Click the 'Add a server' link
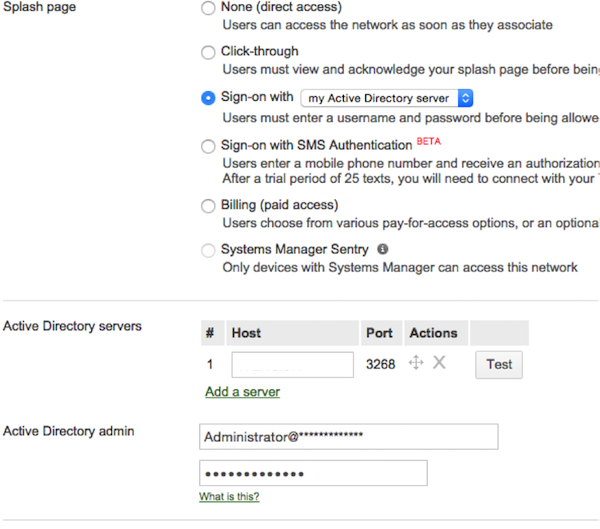 (x=242, y=391)
